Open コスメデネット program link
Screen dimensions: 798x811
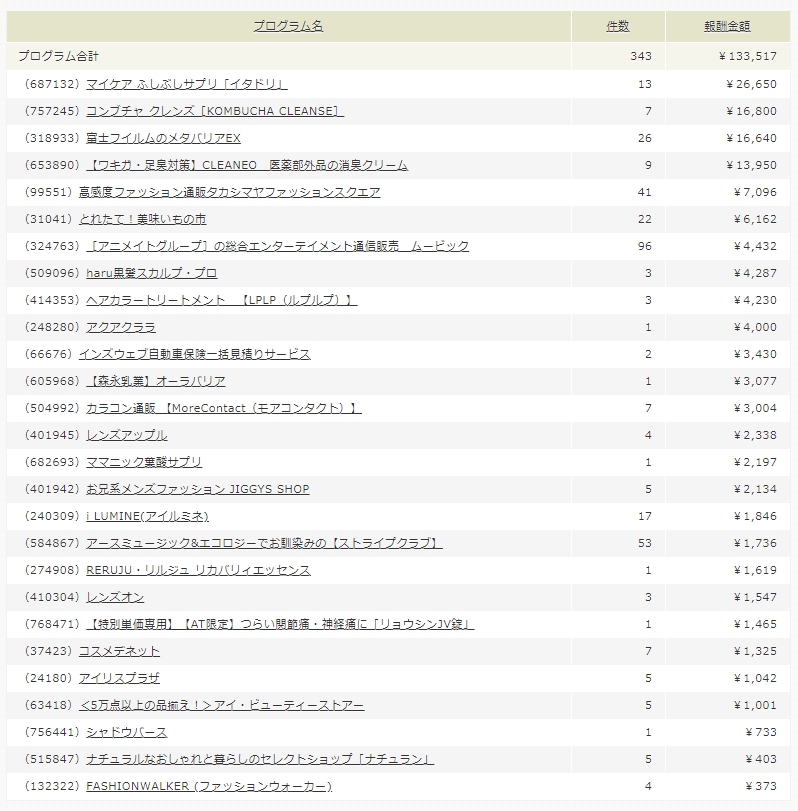pyautogui.click(x=119, y=651)
